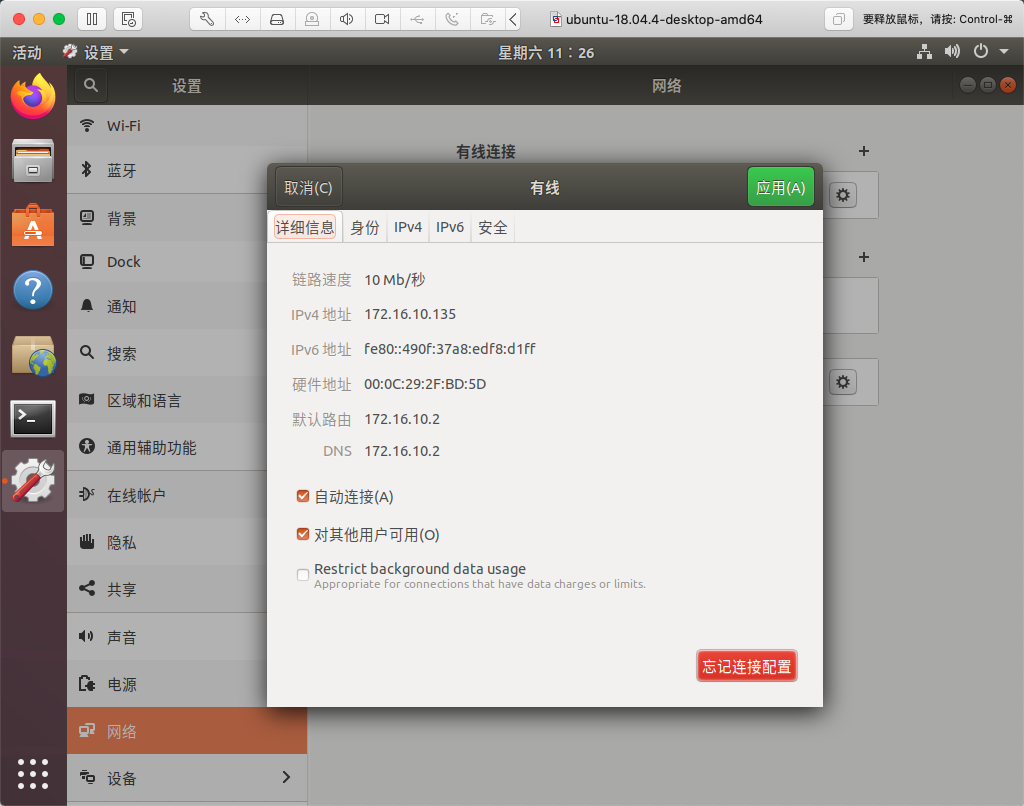The height and width of the screenshot is (806, 1024).
Task: Open 活动 overview in top bar
Action: pos(27,52)
